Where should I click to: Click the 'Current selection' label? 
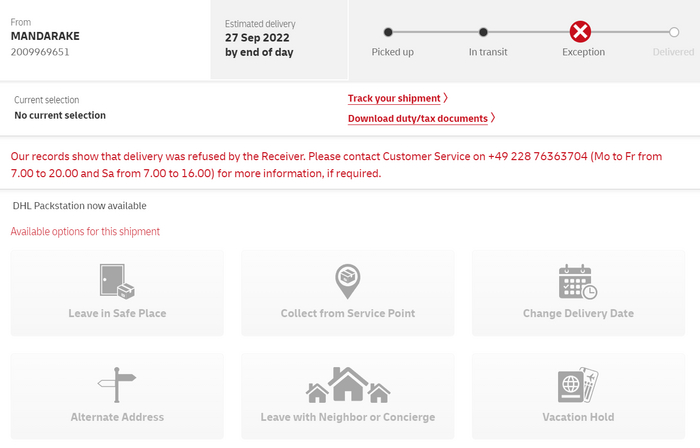(46, 100)
